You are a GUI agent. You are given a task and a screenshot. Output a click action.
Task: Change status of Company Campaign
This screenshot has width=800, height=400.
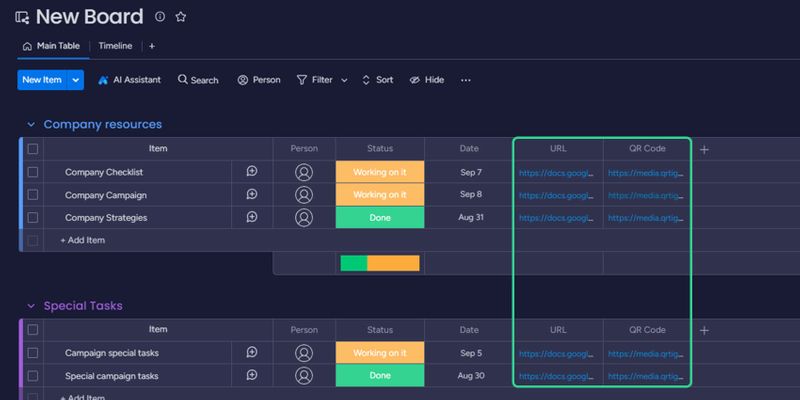pos(380,195)
